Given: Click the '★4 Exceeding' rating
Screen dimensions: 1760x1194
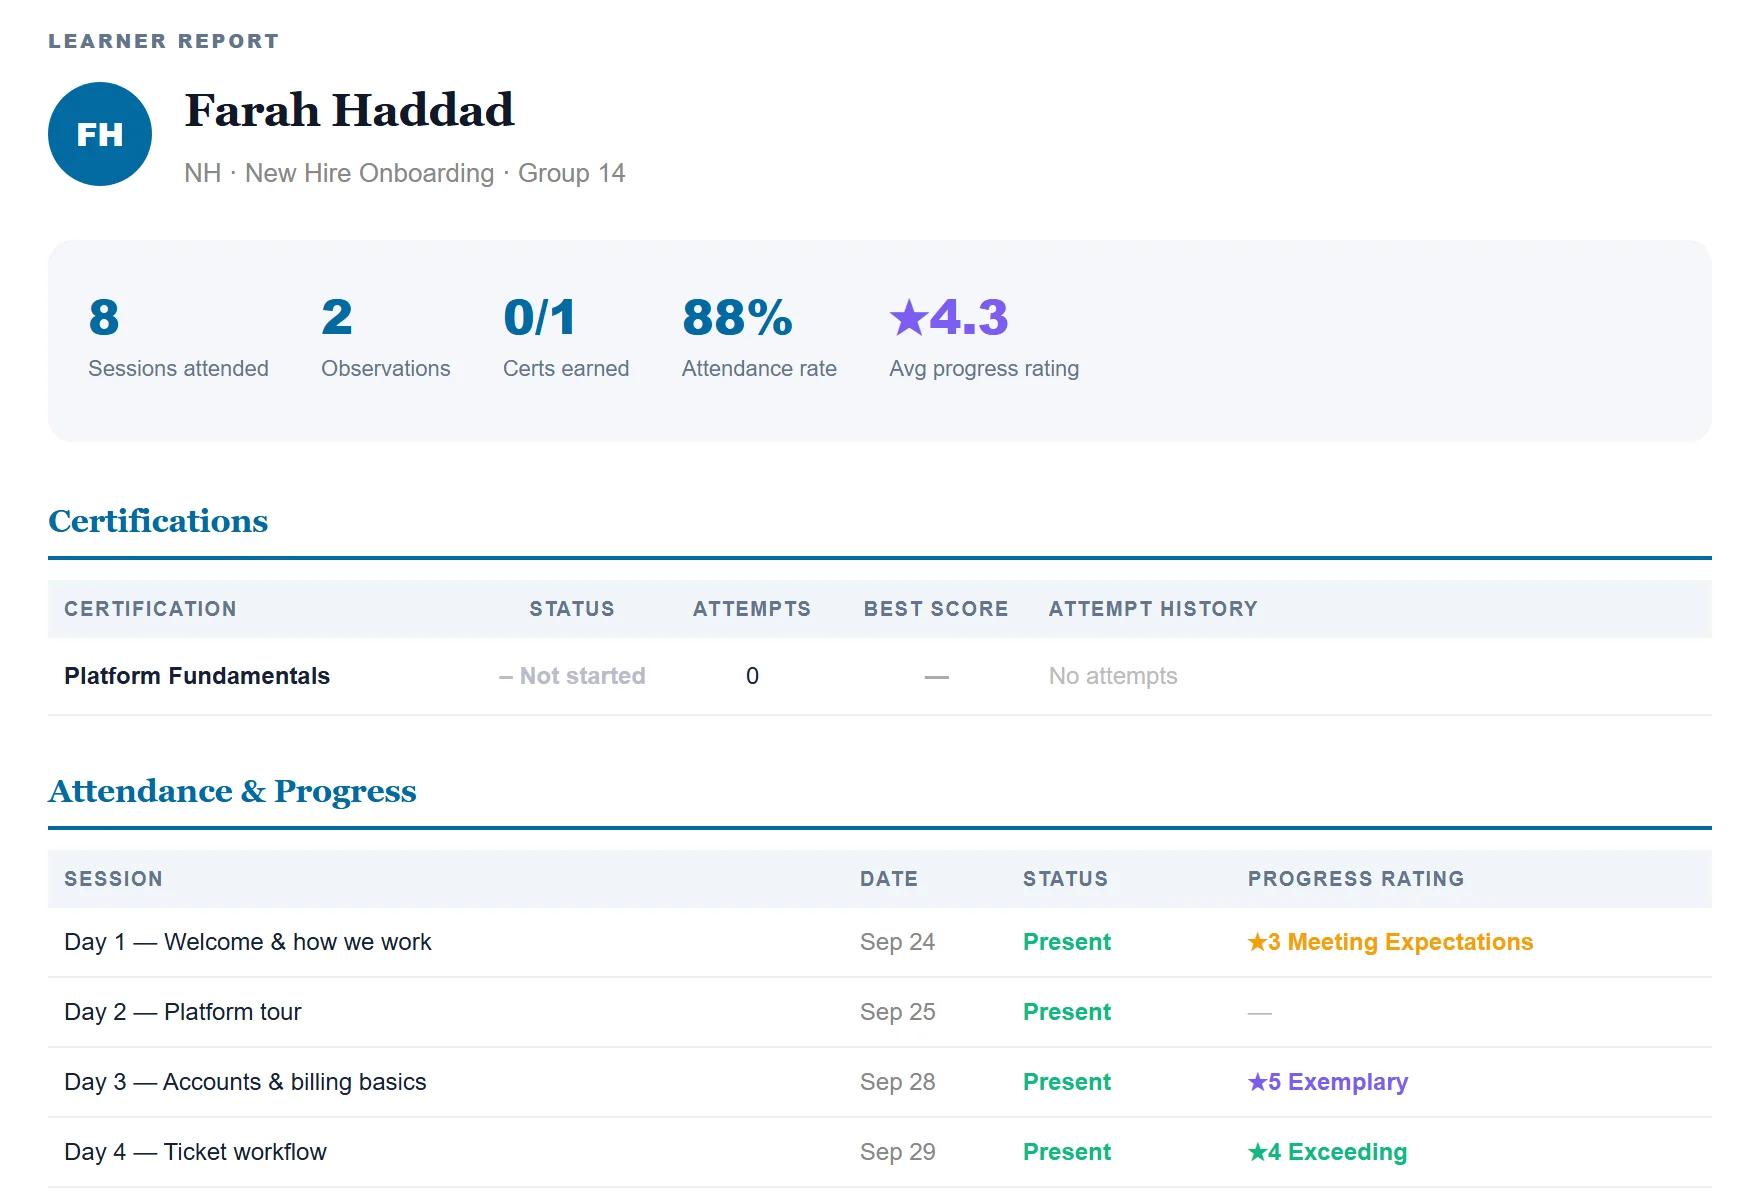Looking at the screenshot, I should 1327,1152.
